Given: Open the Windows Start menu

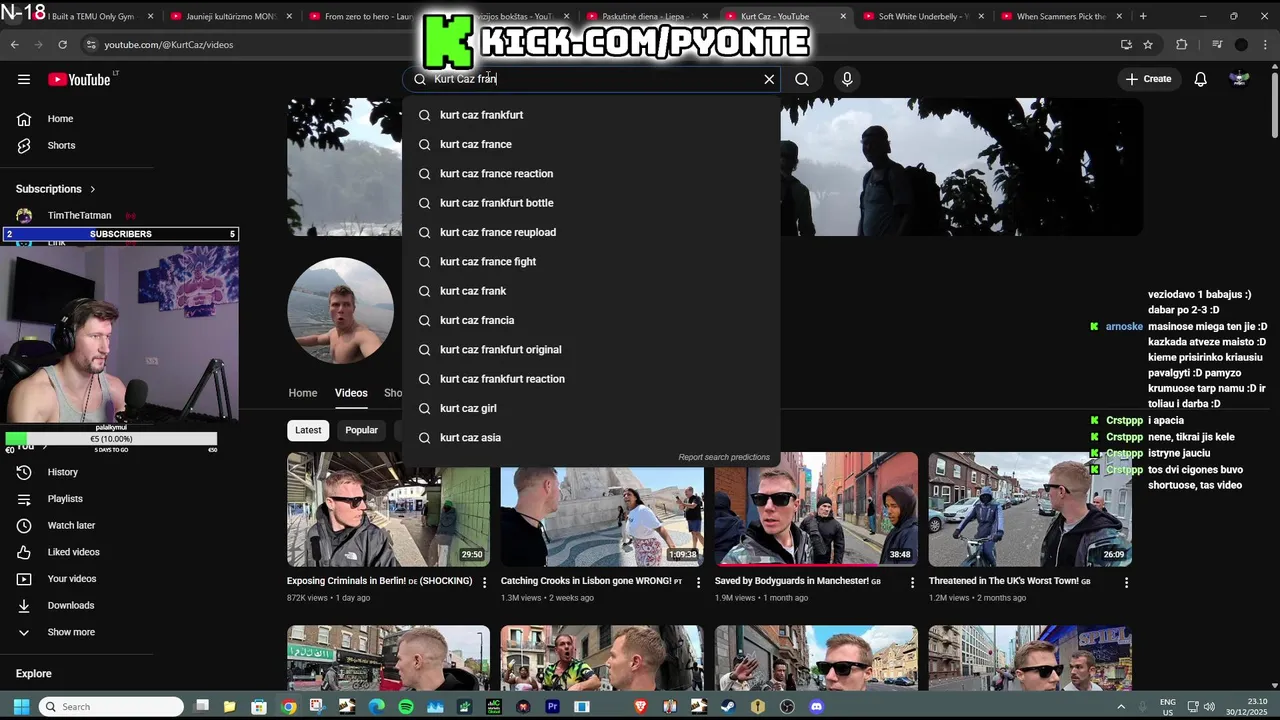Looking at the screenshot, I should 21,706.
